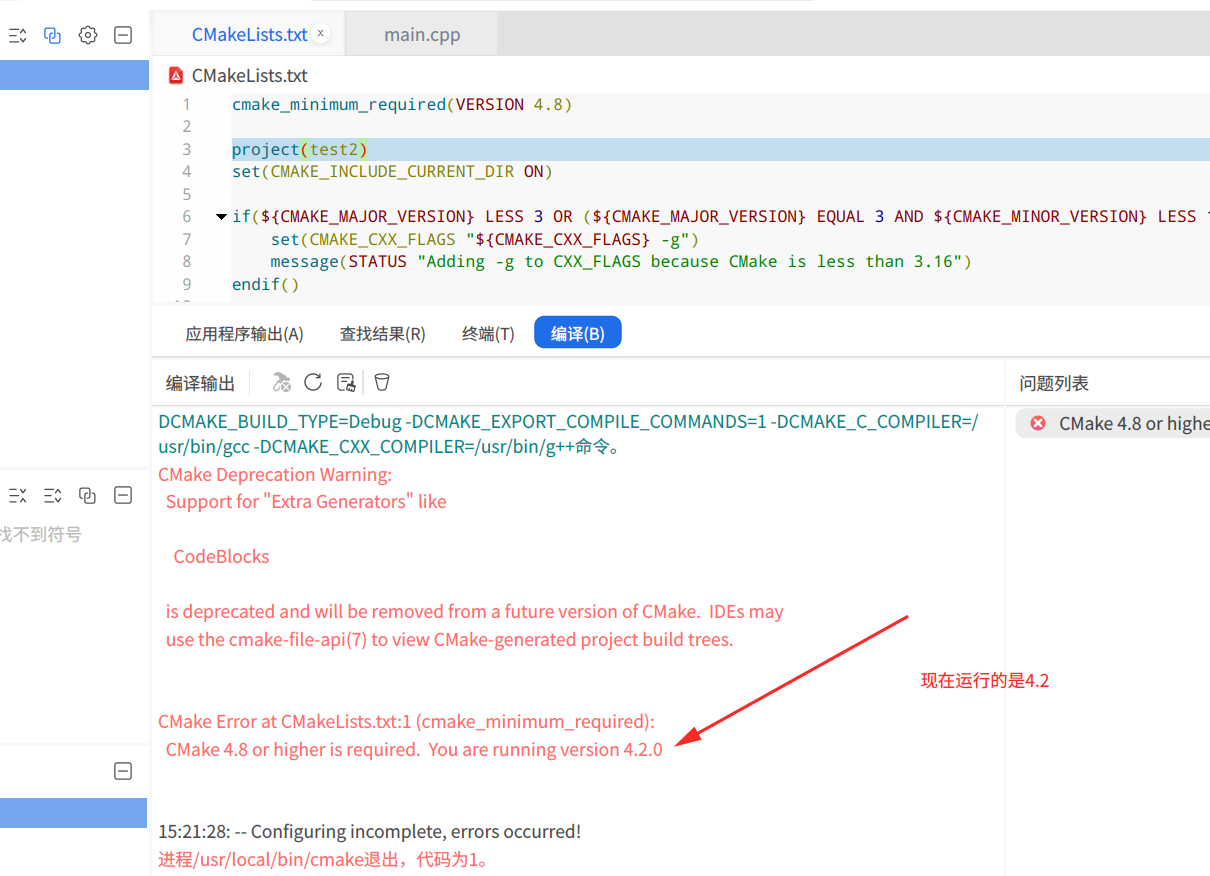The height and width of the screenshot is (876, 1210).
Task: Switch to the 应用程序输出(A) tab
Action: click(245, 334)
